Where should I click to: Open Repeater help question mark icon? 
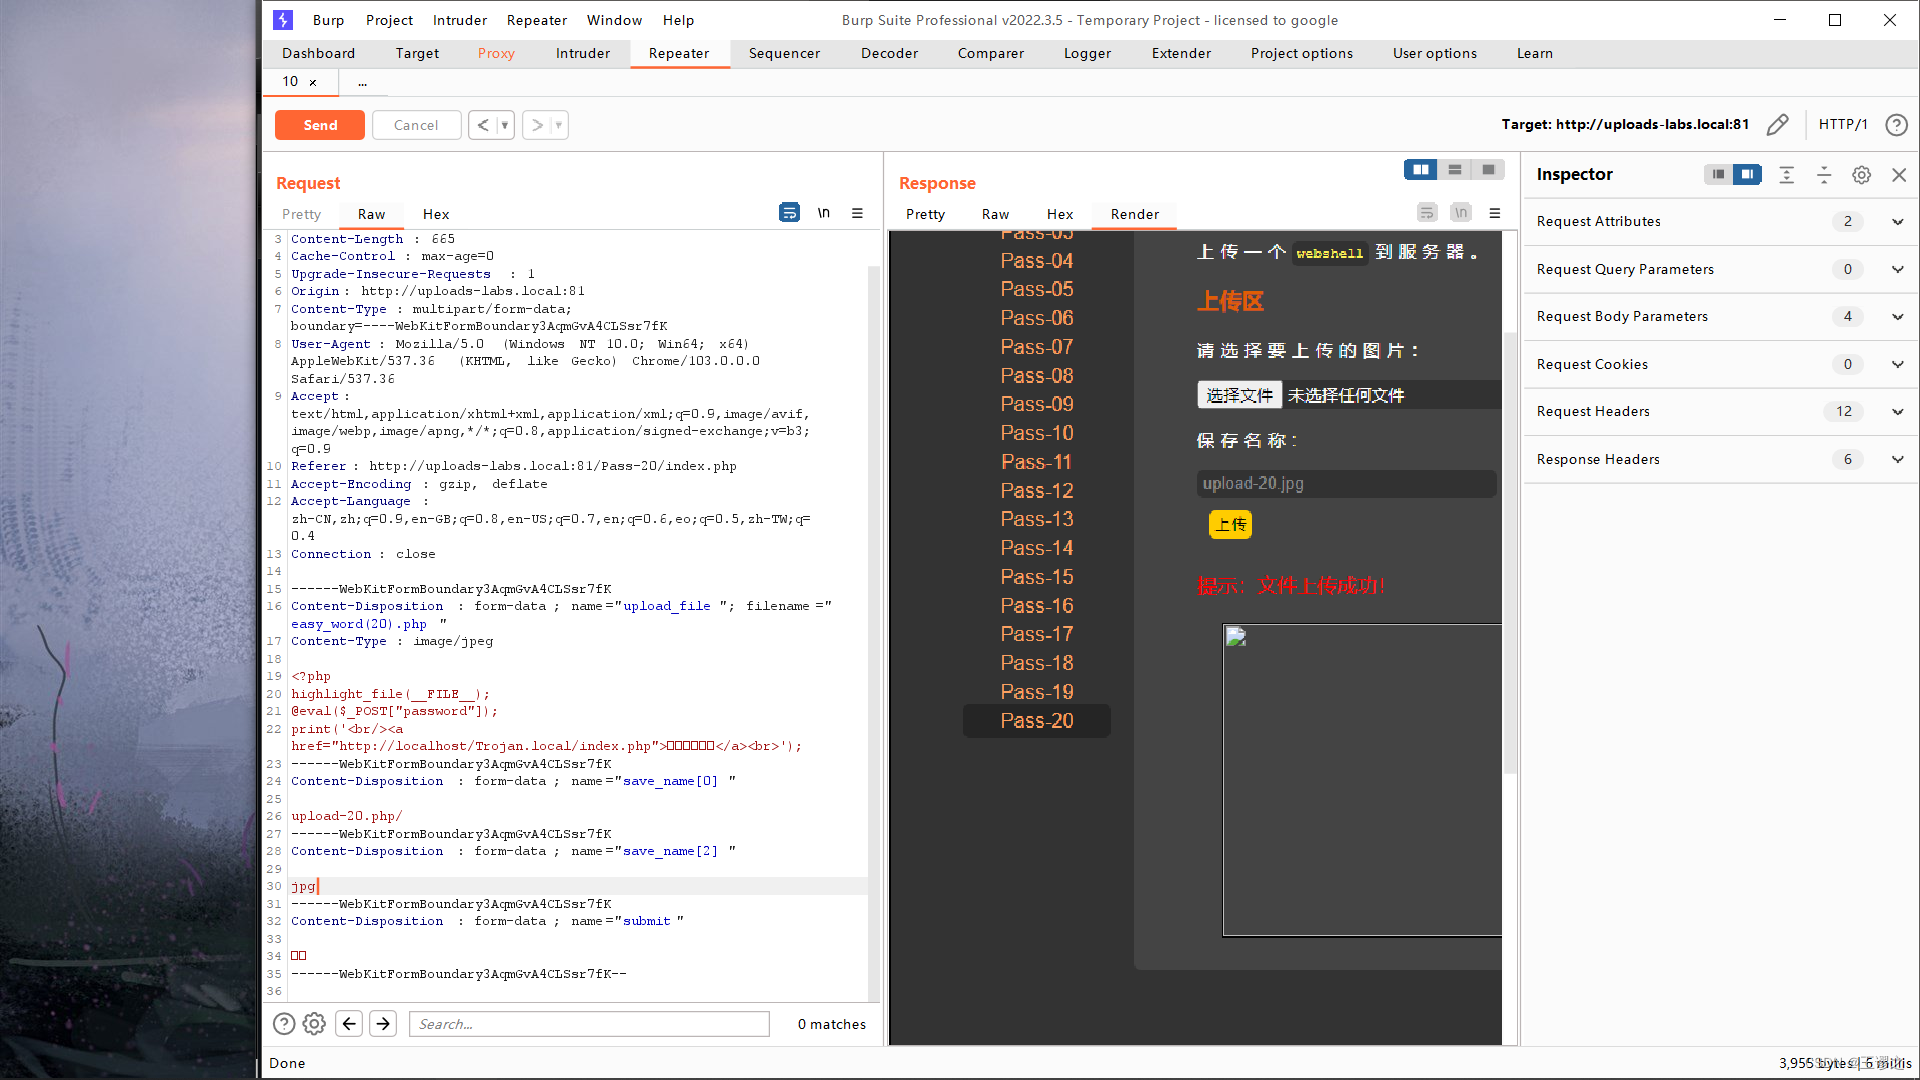tap(1896, 125)
